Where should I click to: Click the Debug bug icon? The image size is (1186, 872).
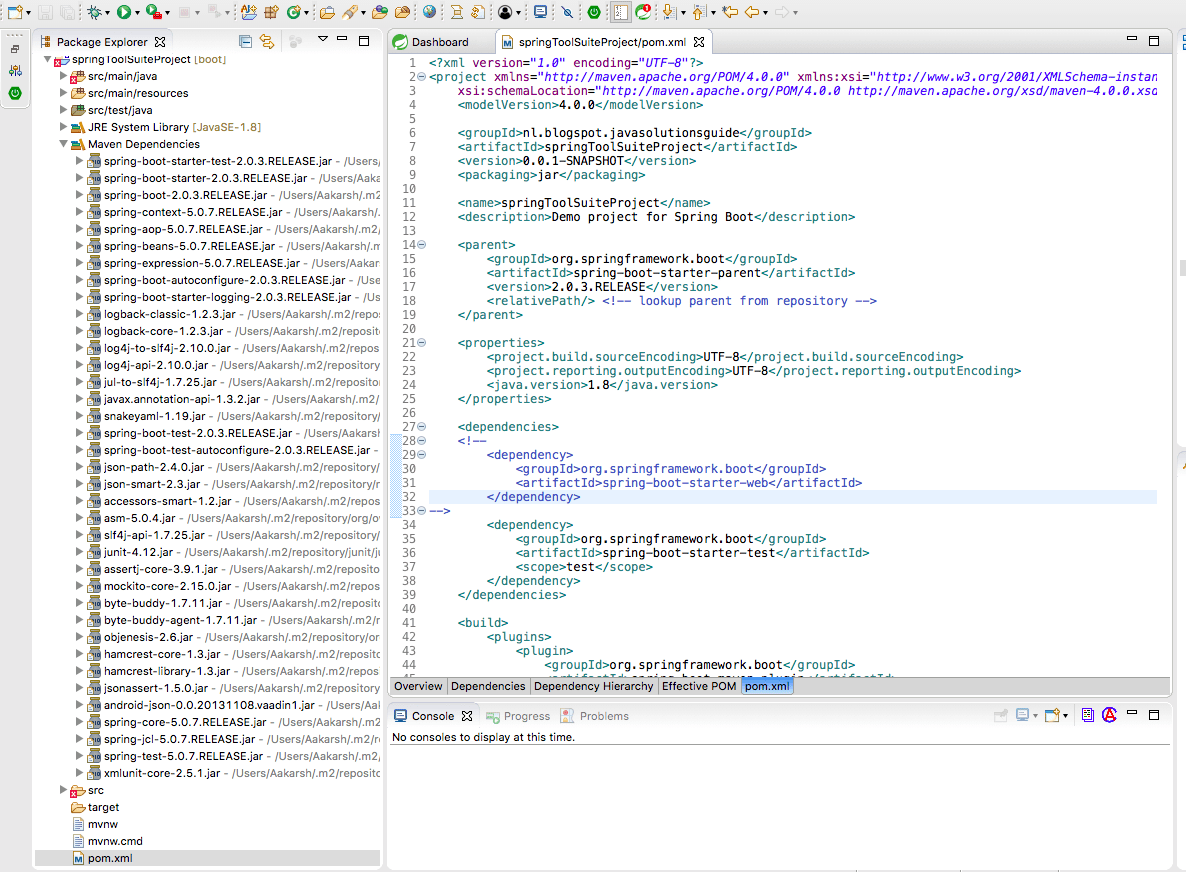coord(95,12)
